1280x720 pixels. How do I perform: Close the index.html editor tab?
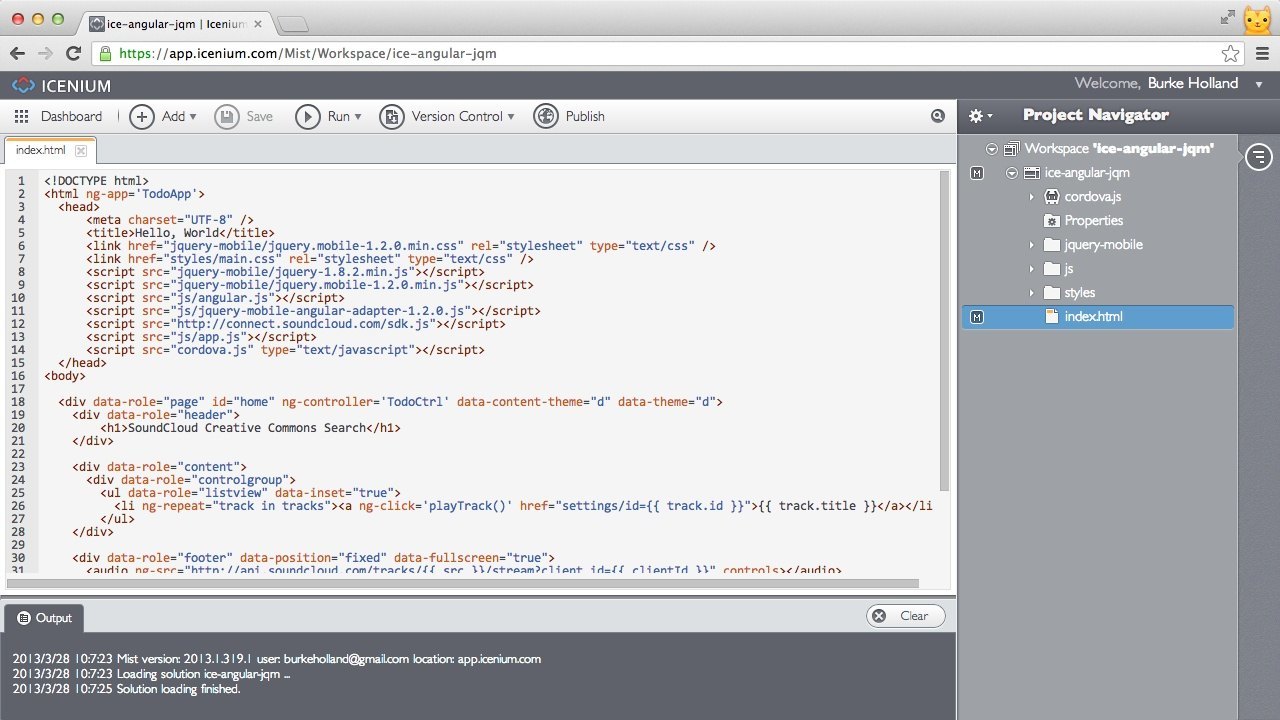click(x=81, y=151)
